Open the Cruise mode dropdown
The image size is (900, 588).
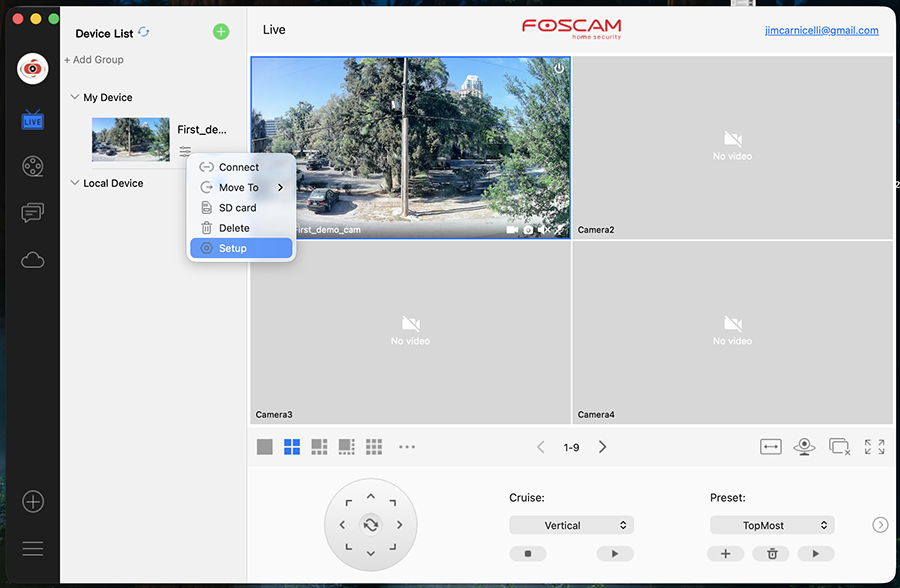[571, 524]
